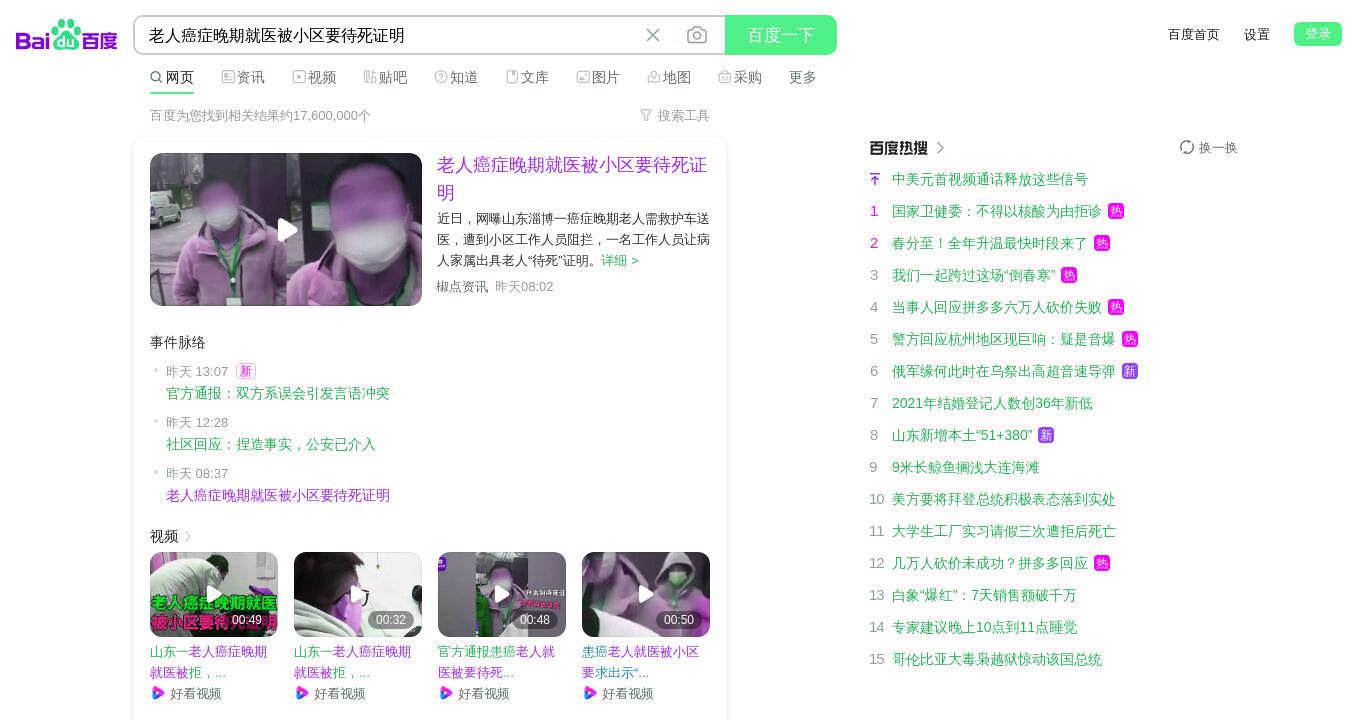Open 9米长鲸鱼搁浅大连海滩
Image resolution: width=1366 pixels, height=720 pixels.
click(x=966, y=467)
